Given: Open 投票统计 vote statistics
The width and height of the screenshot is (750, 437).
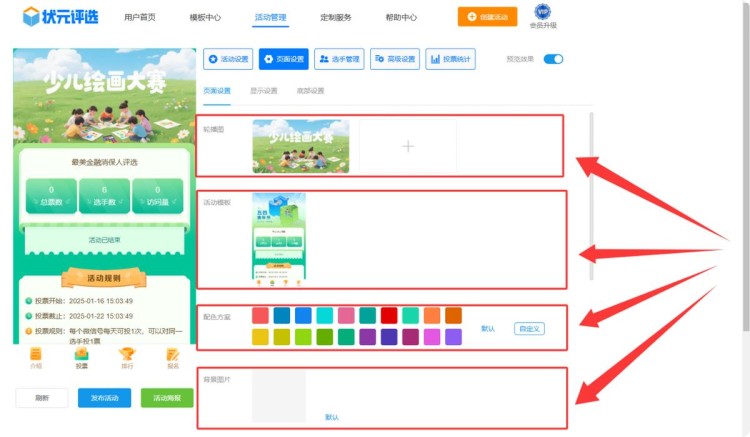Looking at the screenshot, I should (450, 59).
